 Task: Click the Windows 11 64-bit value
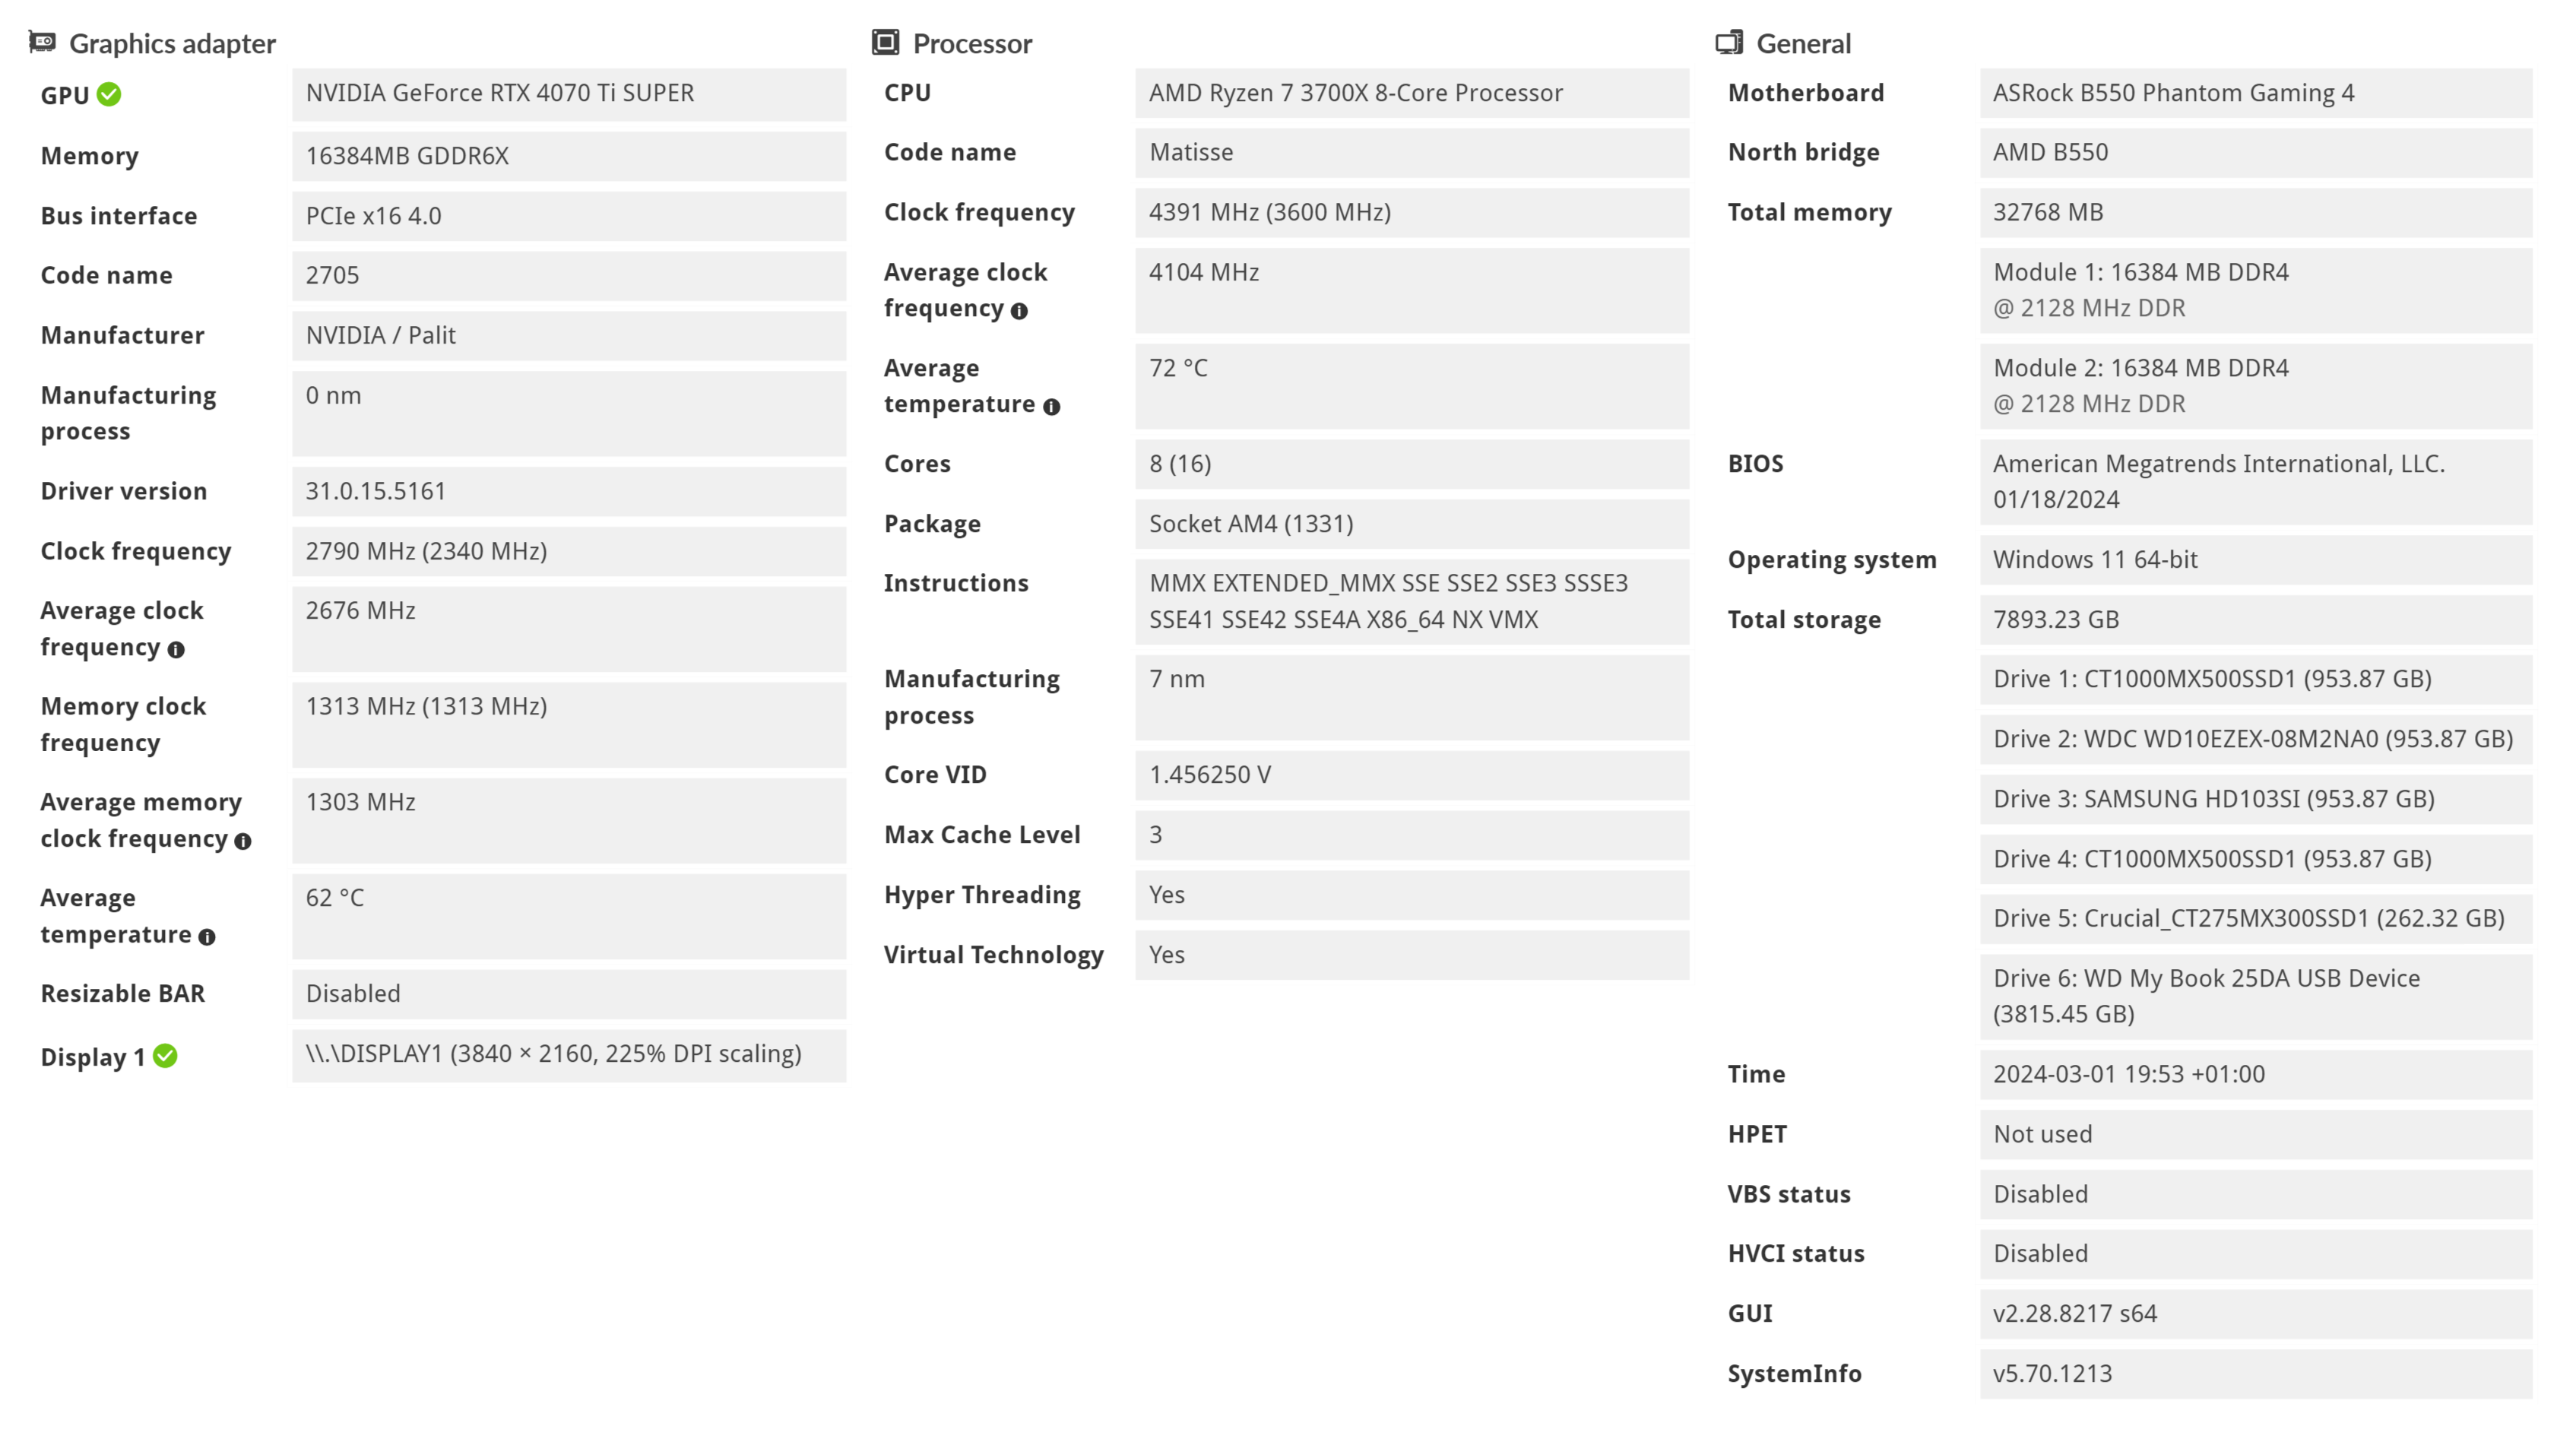pyautogui.click(x=2255, y=559)
